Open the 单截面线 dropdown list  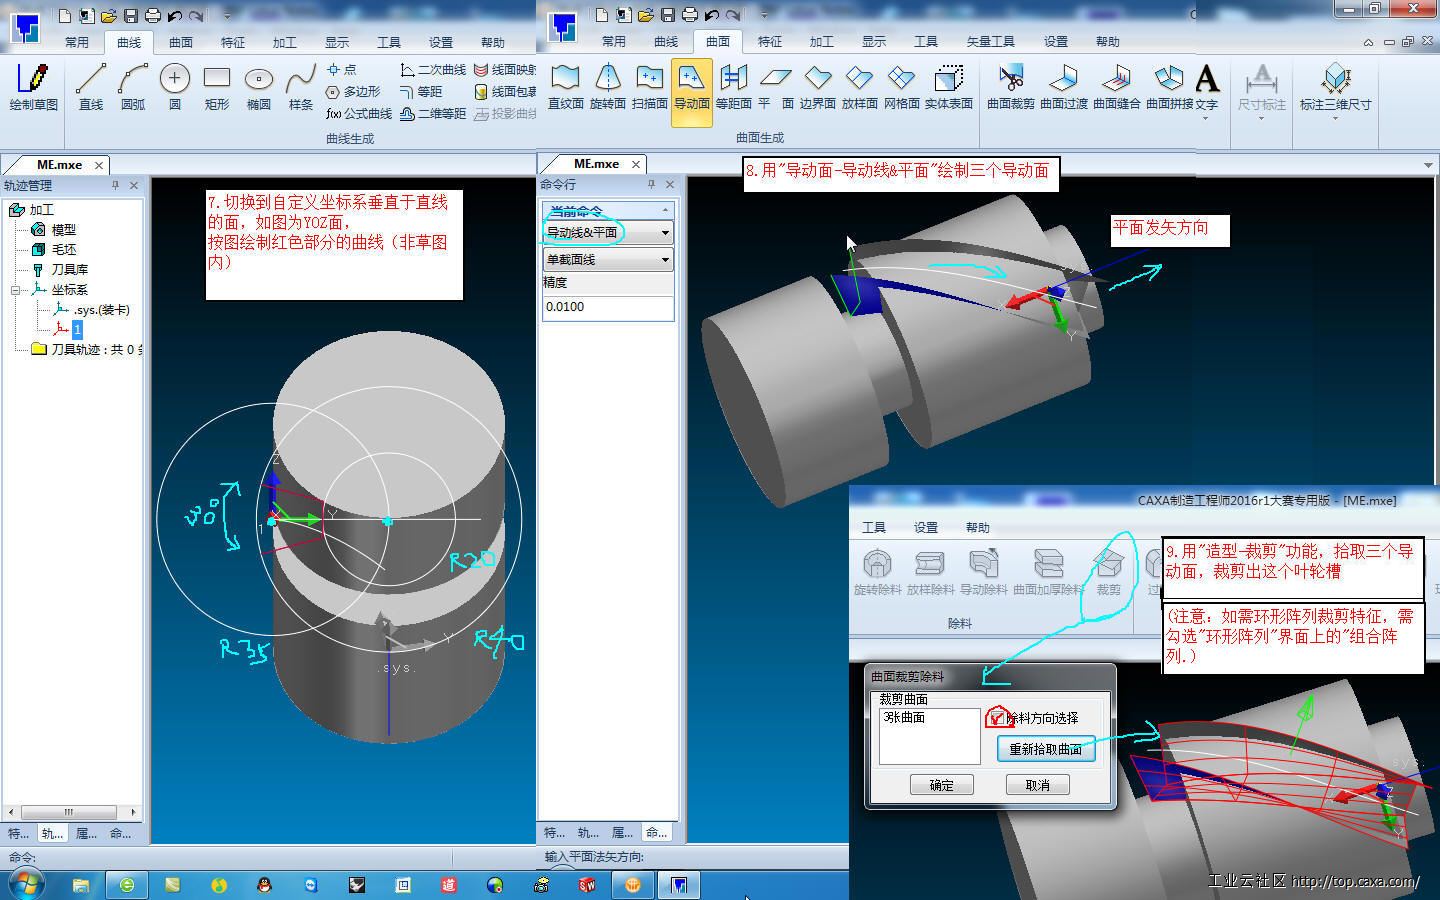tap(665, 259)
